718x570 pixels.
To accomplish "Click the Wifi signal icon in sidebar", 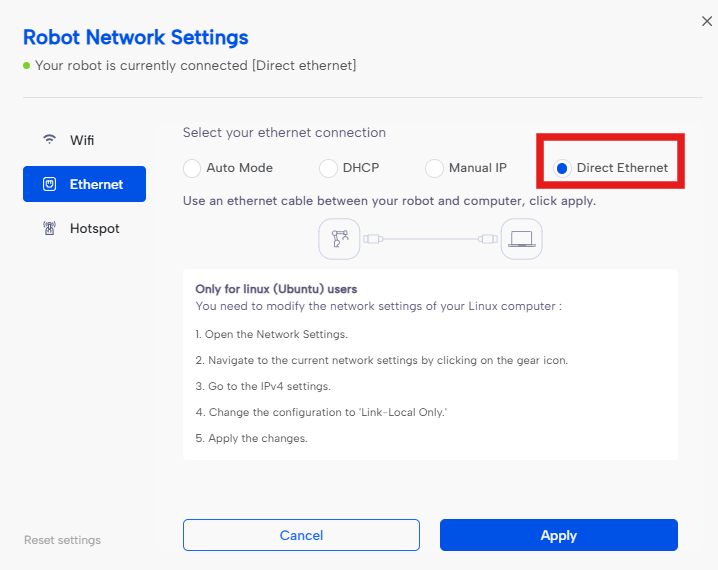I will (x=49, y=140).
